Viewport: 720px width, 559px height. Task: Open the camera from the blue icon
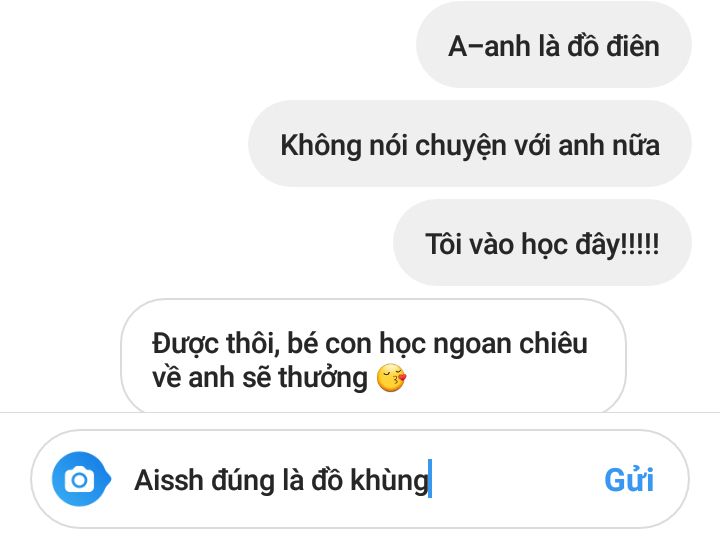(x=81, y=479)
